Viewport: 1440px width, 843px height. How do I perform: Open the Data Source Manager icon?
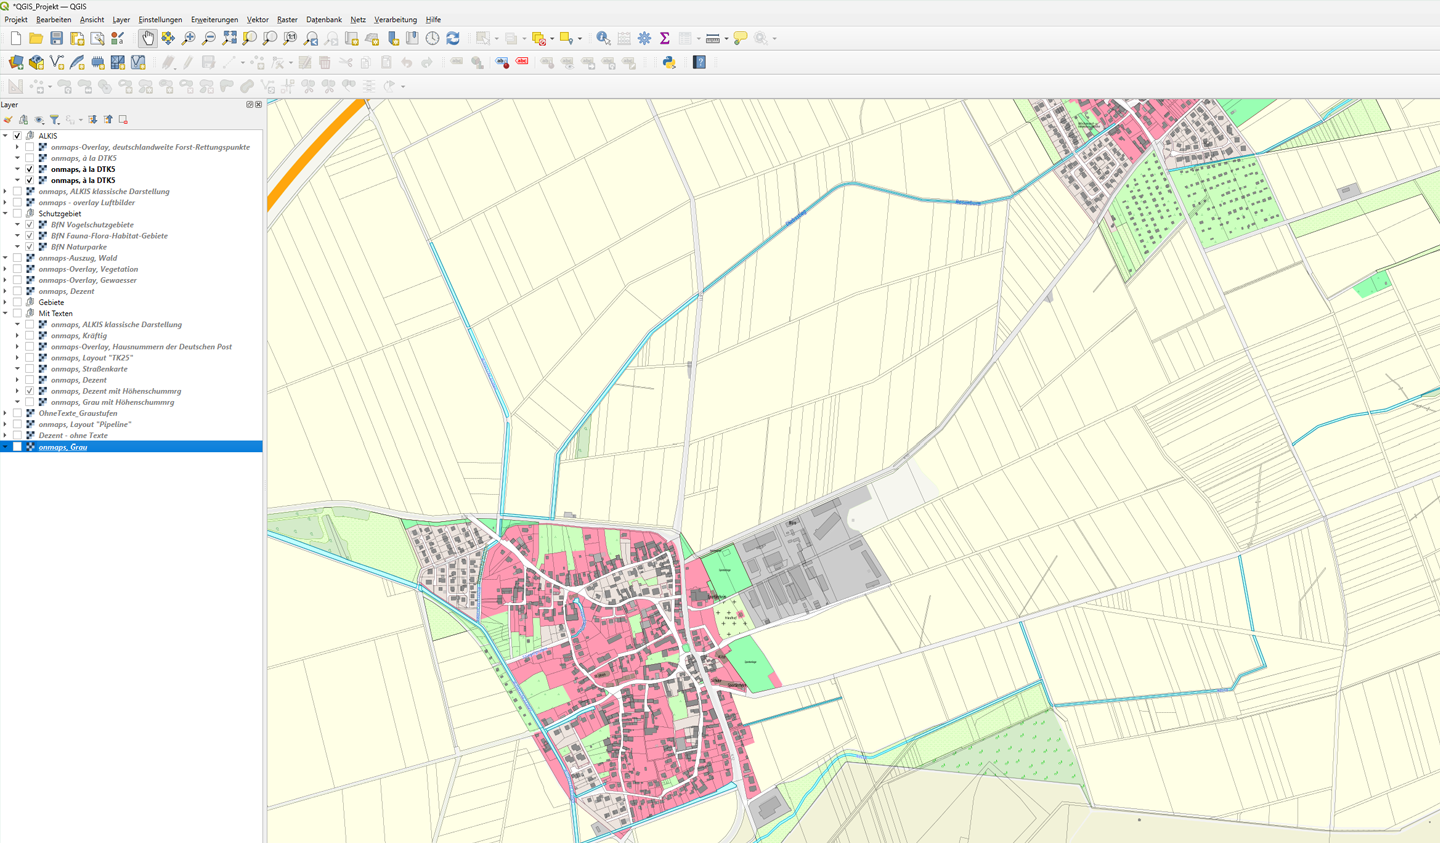[16, 62]
